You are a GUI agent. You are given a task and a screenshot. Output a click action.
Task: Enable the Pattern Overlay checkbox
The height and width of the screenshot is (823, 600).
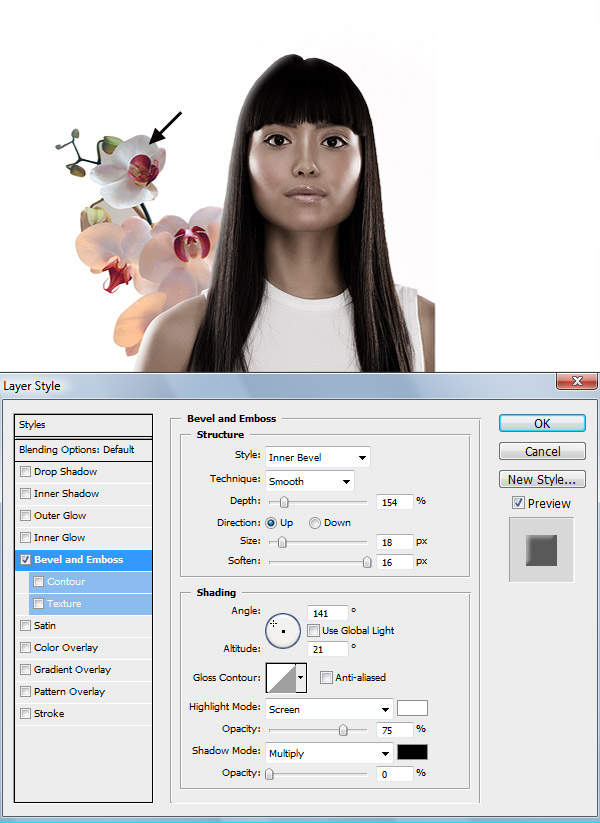(x=25, y=692)
